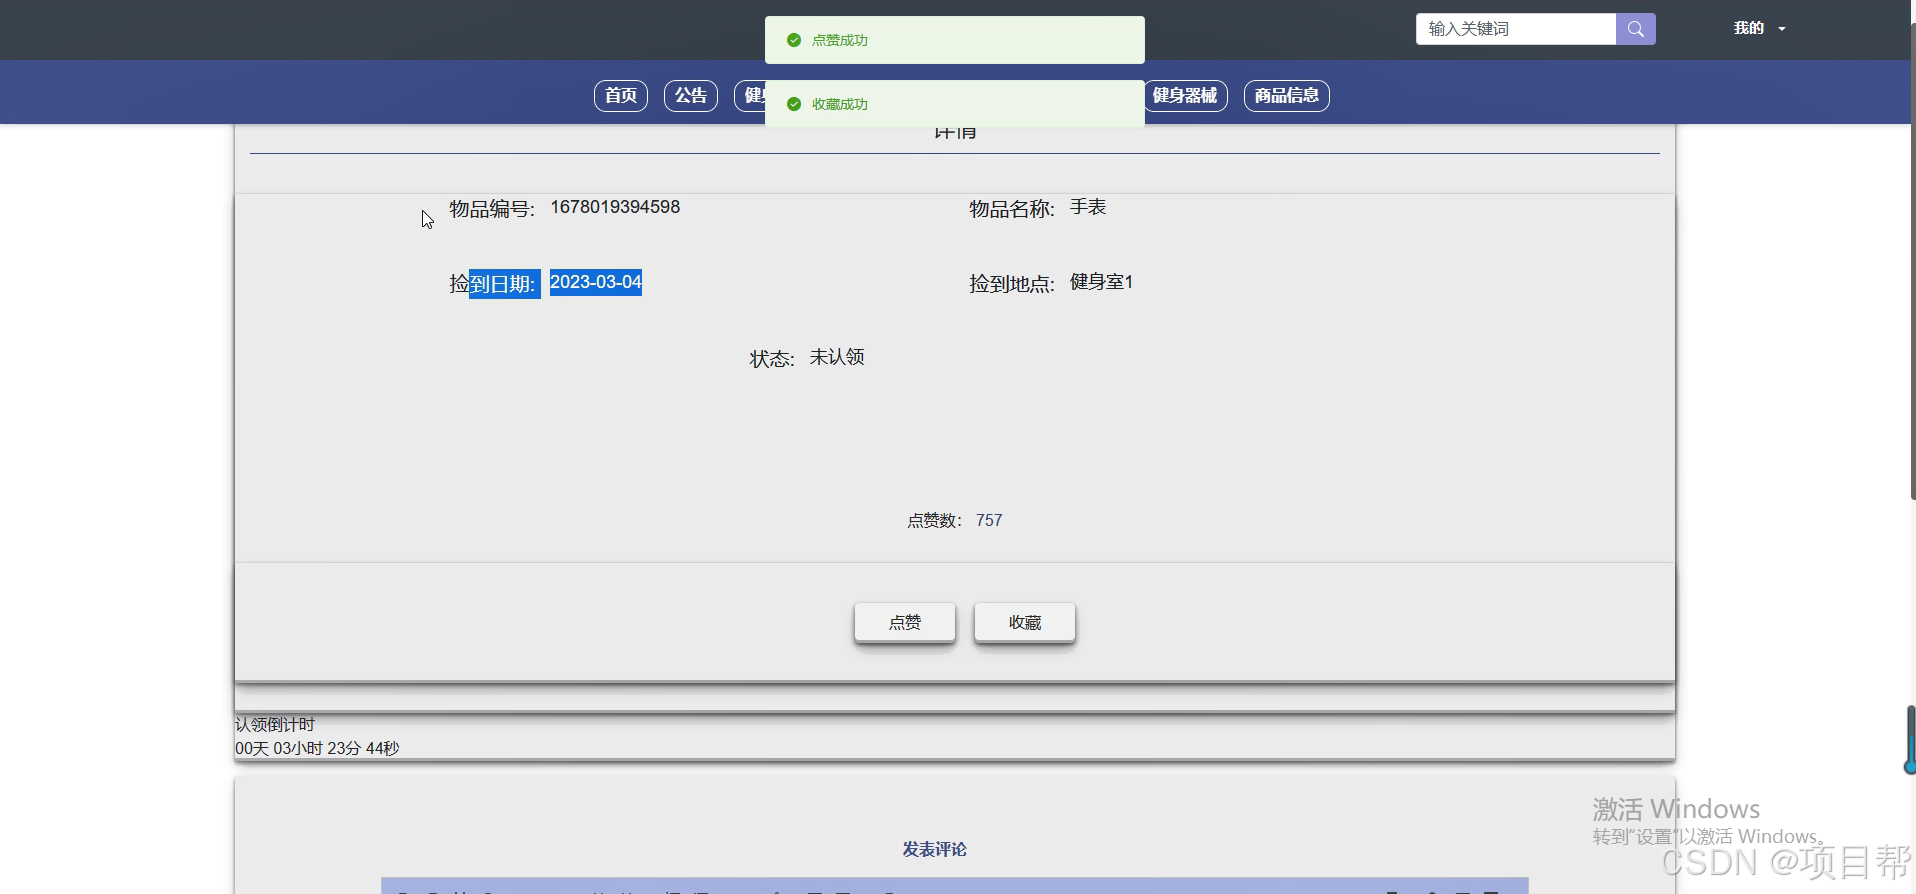Click the 捡到地点 label

click(x=1012, y=283)
